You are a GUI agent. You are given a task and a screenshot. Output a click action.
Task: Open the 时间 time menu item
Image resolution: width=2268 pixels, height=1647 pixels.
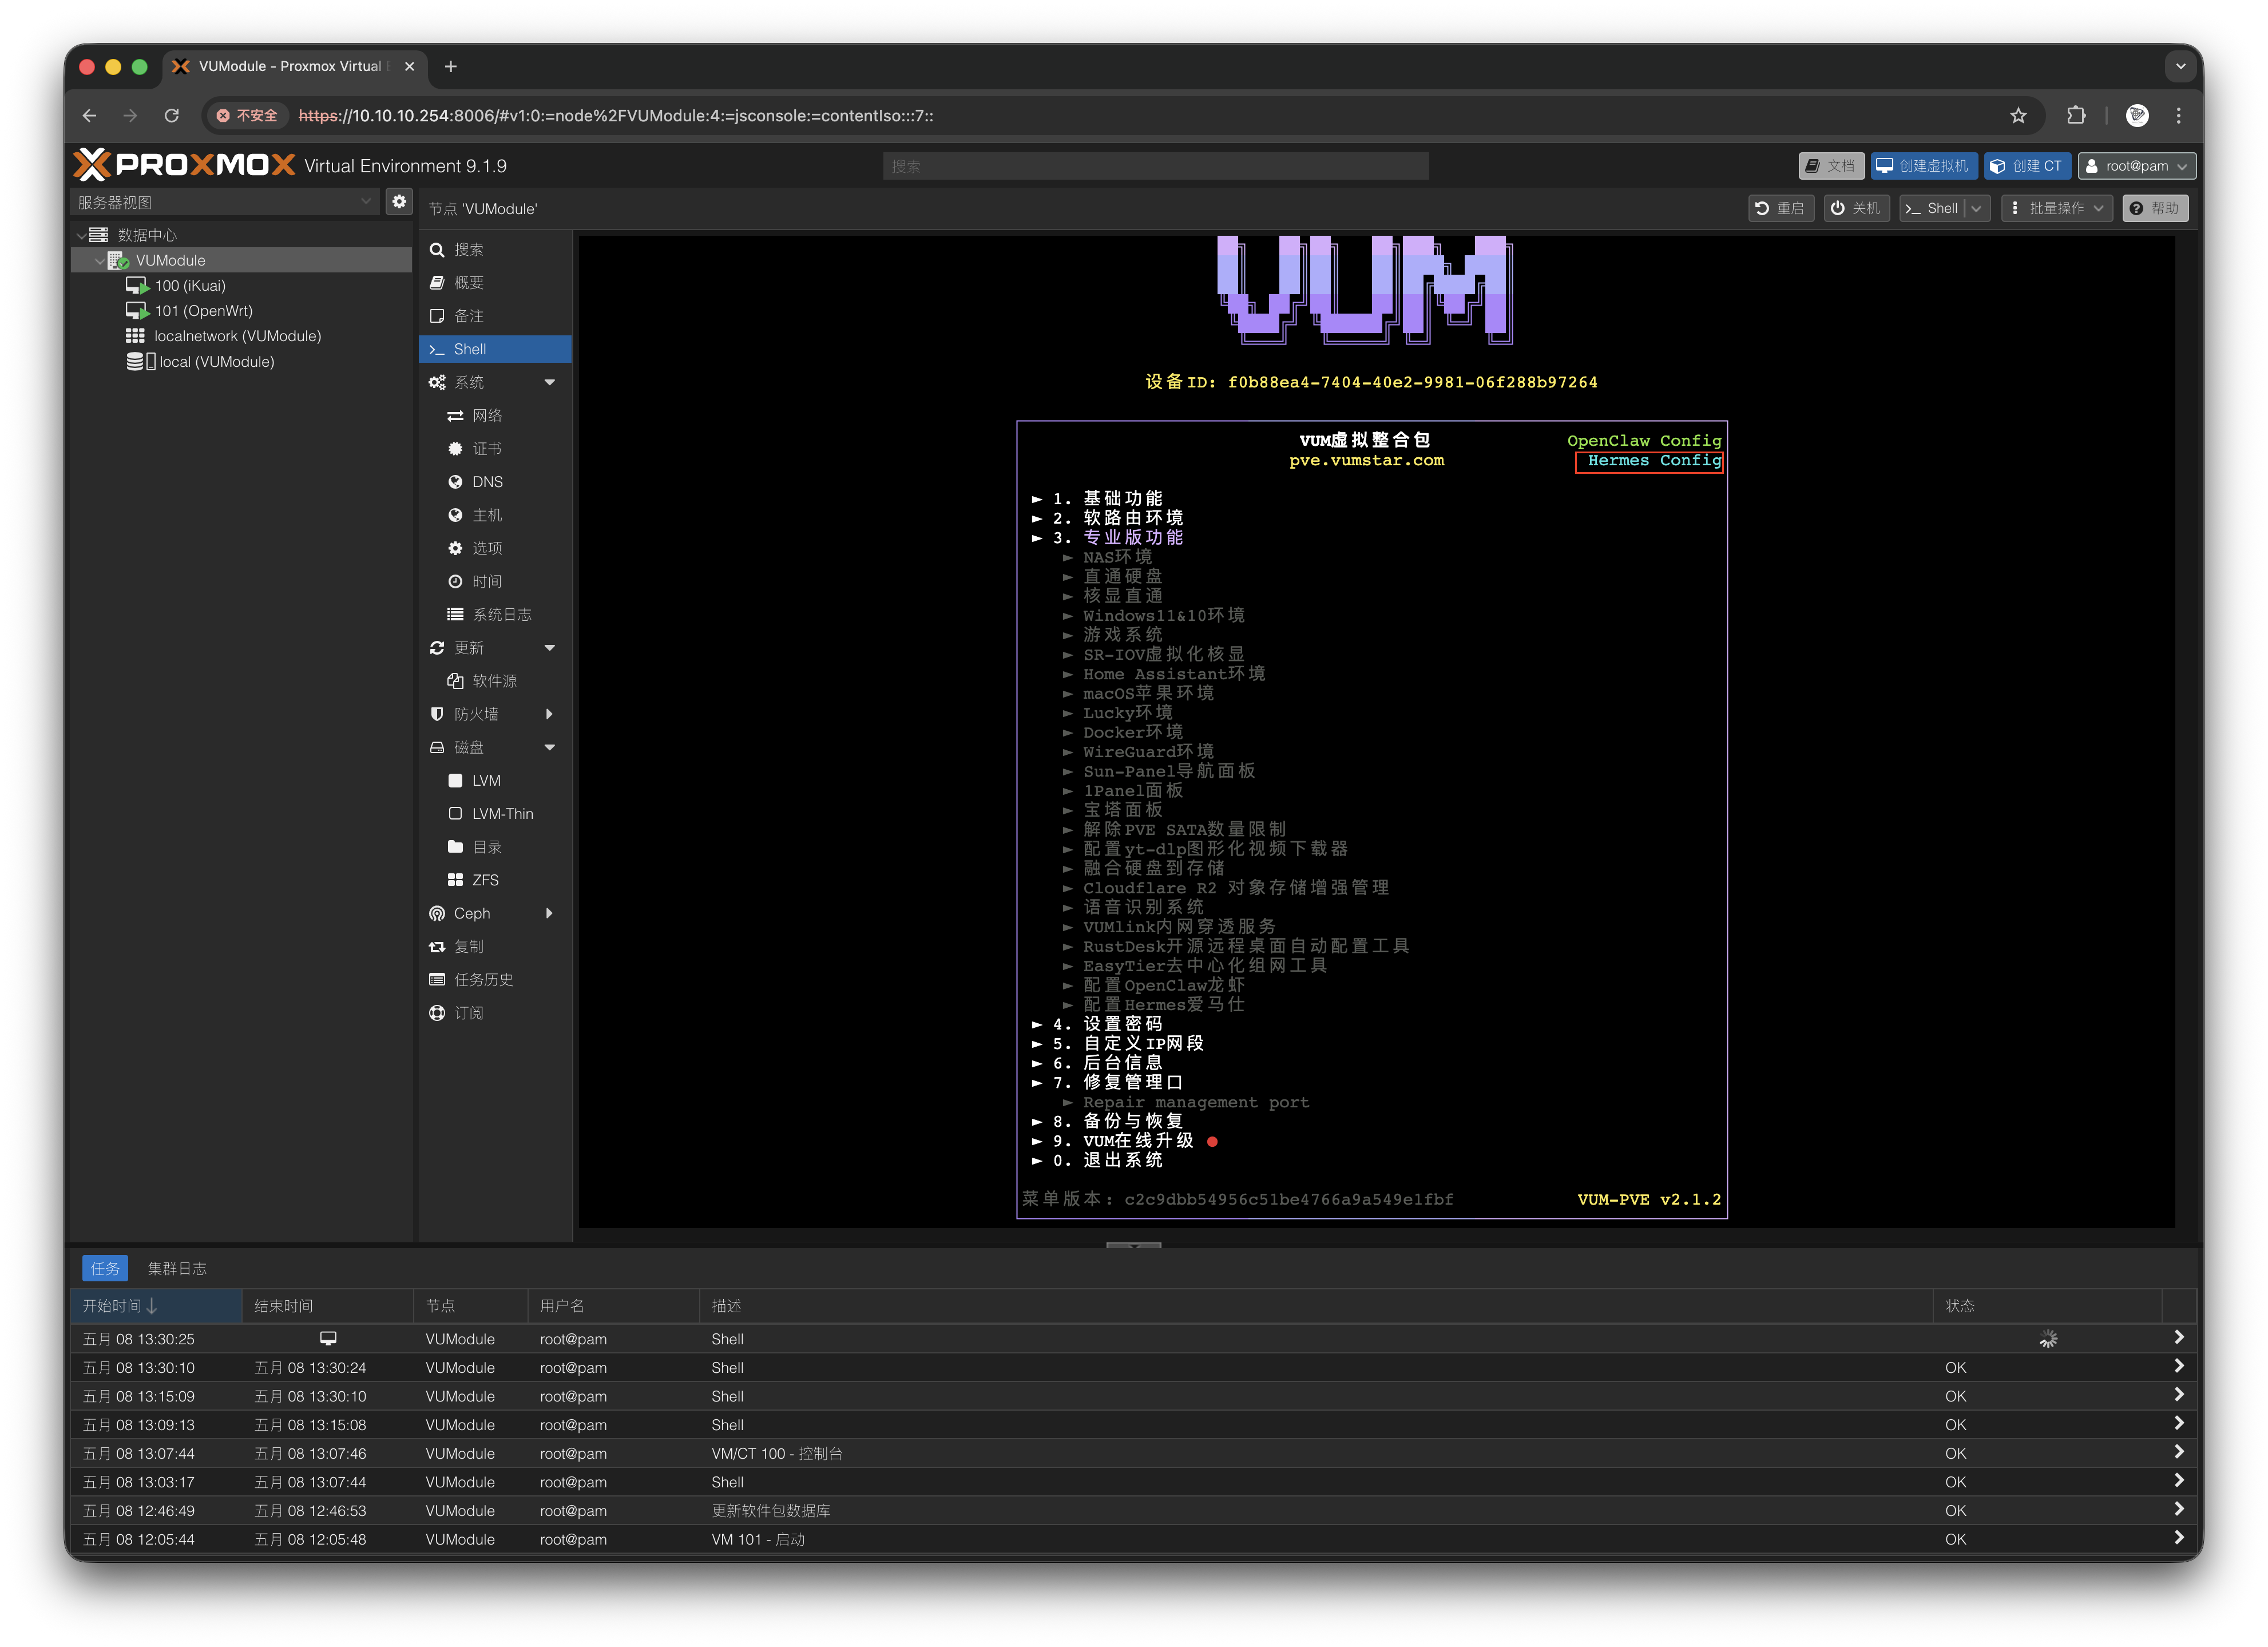[495, 581]
